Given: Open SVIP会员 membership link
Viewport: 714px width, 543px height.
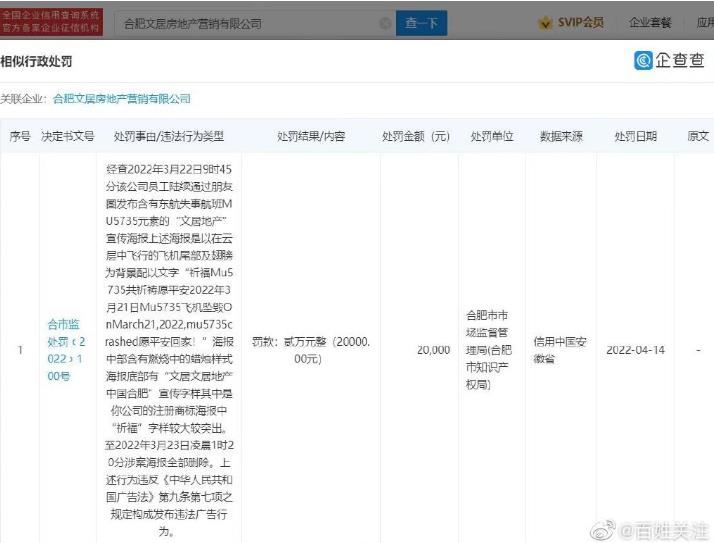Looking at the screenshot, I should [x=581, y=22].
